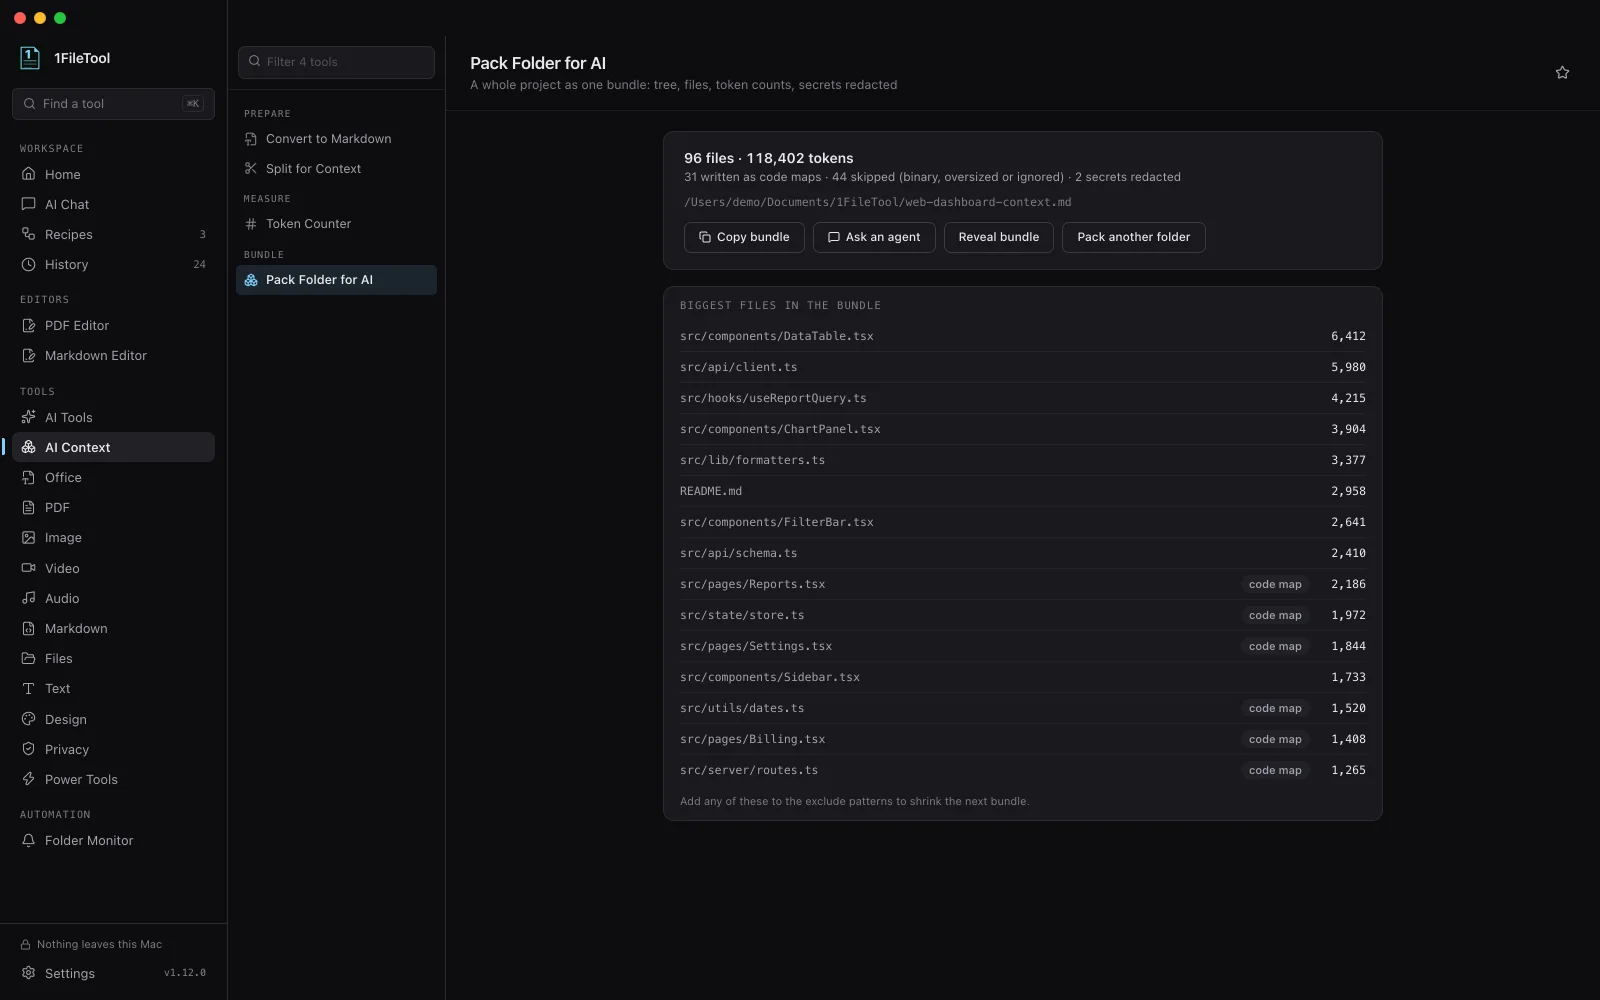The width and height of the screenshot is (1600, 1000).
Task: Select the src/components/DataTable.tsx row
Action: 1022,336
